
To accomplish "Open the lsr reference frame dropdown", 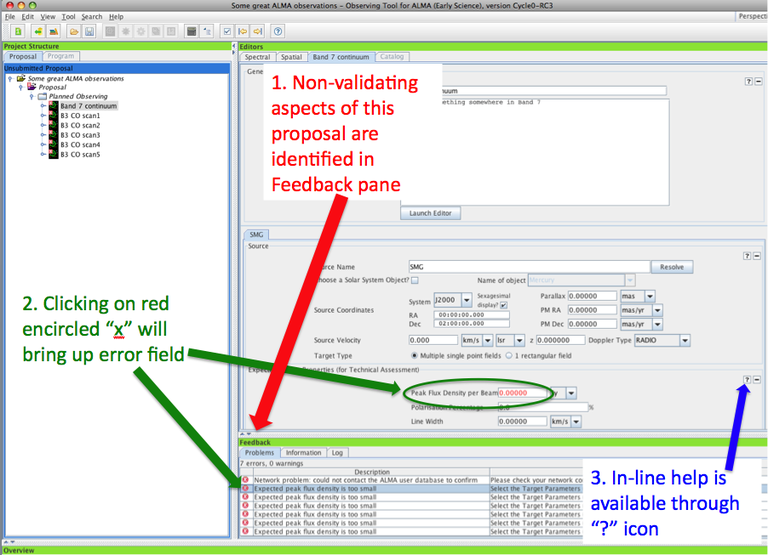I will 519,340.
